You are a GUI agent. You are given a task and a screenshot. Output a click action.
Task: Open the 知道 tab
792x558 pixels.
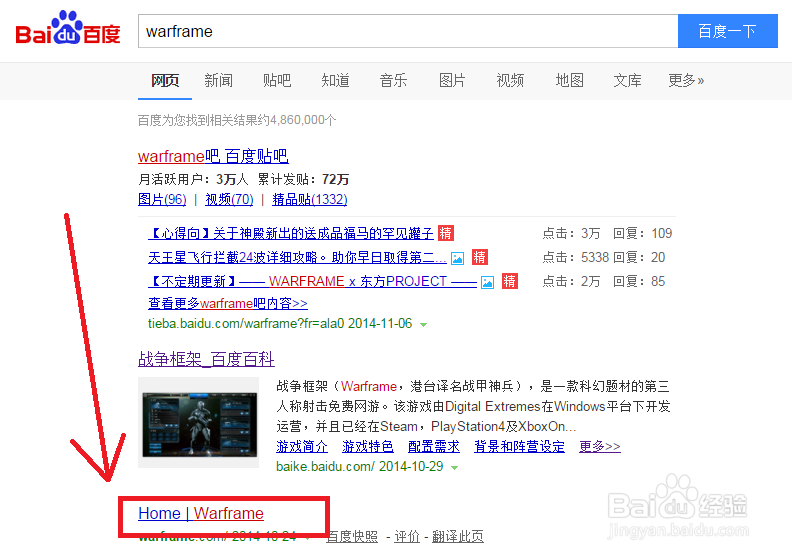pyautogui.click(x=335, y=80)
